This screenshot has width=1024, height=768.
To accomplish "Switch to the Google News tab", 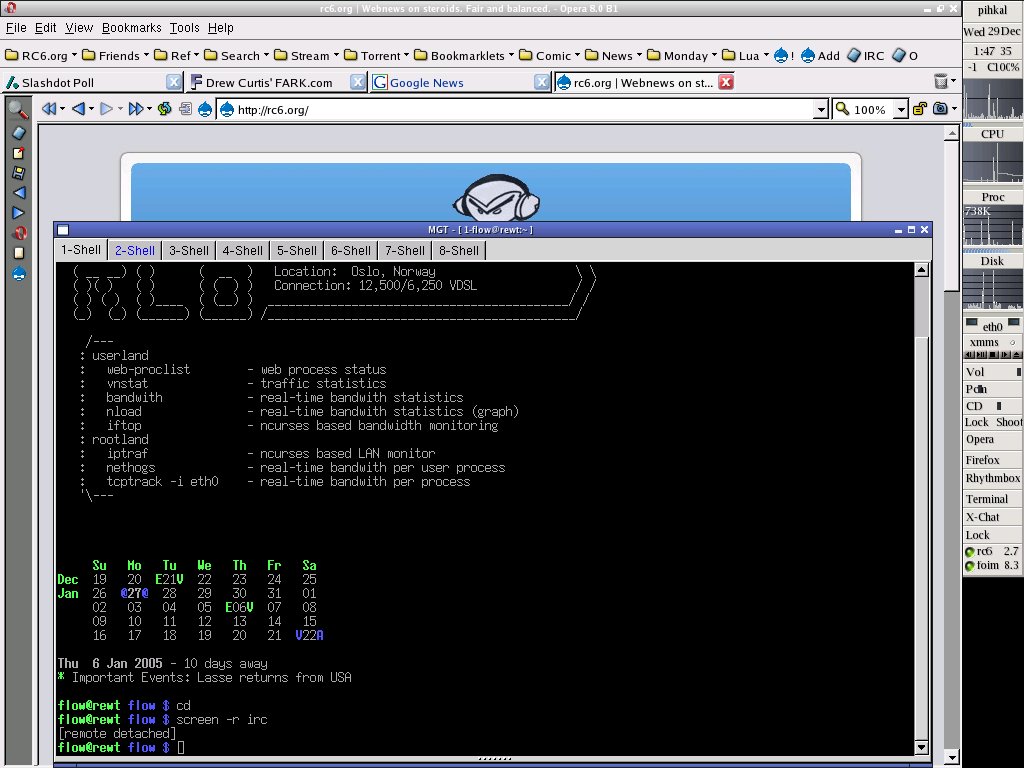I will (460, 82).
